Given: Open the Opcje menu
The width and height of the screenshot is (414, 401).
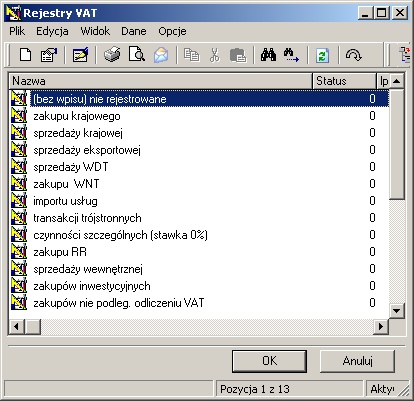Looking at the screenshot, I should coord(172,31).
